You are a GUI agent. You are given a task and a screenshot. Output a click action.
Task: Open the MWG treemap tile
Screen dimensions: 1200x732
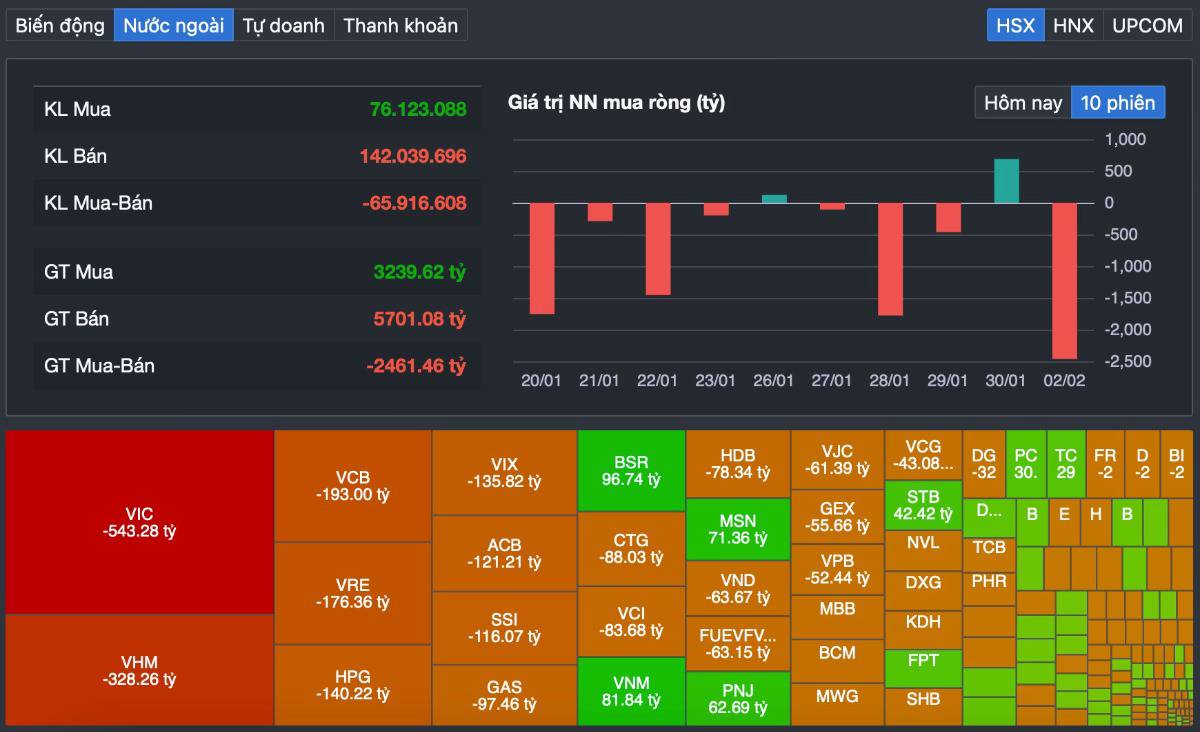tap(837, 704)
